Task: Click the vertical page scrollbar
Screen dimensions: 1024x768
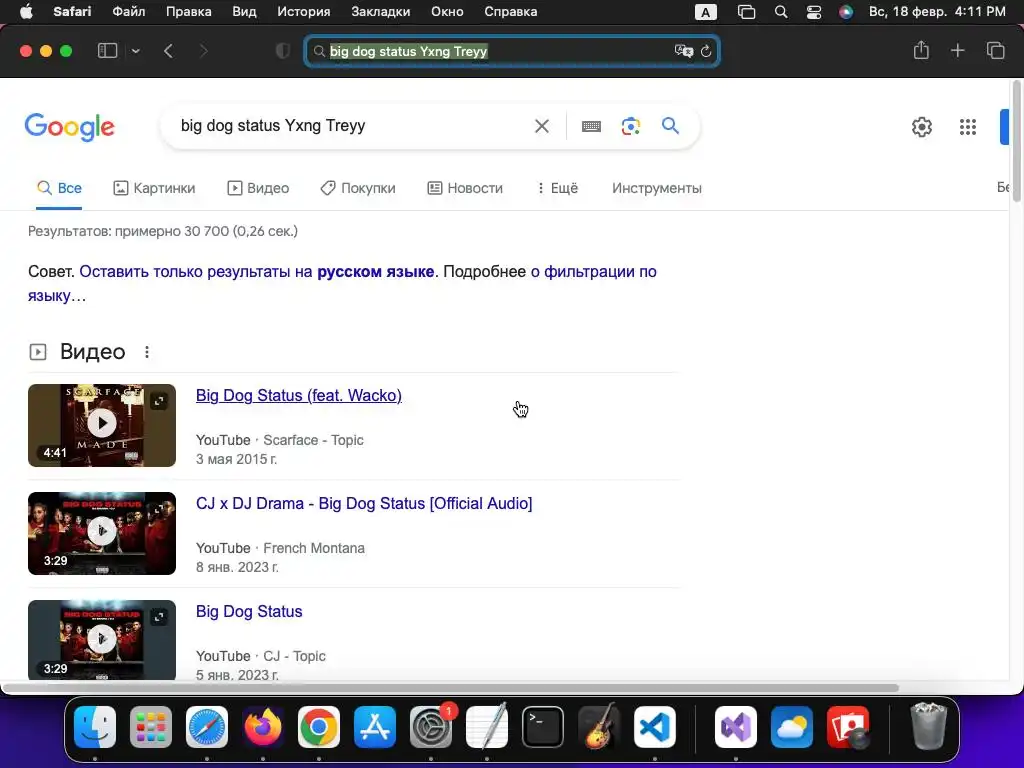Action: 1016,141
